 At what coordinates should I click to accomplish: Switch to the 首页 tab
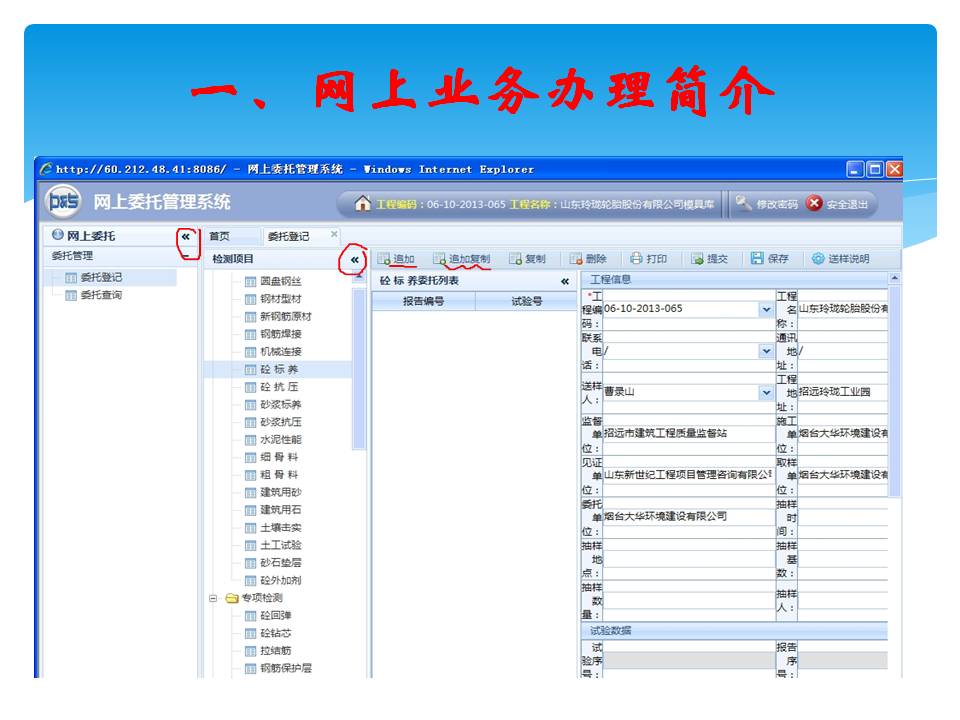point(219,236)
